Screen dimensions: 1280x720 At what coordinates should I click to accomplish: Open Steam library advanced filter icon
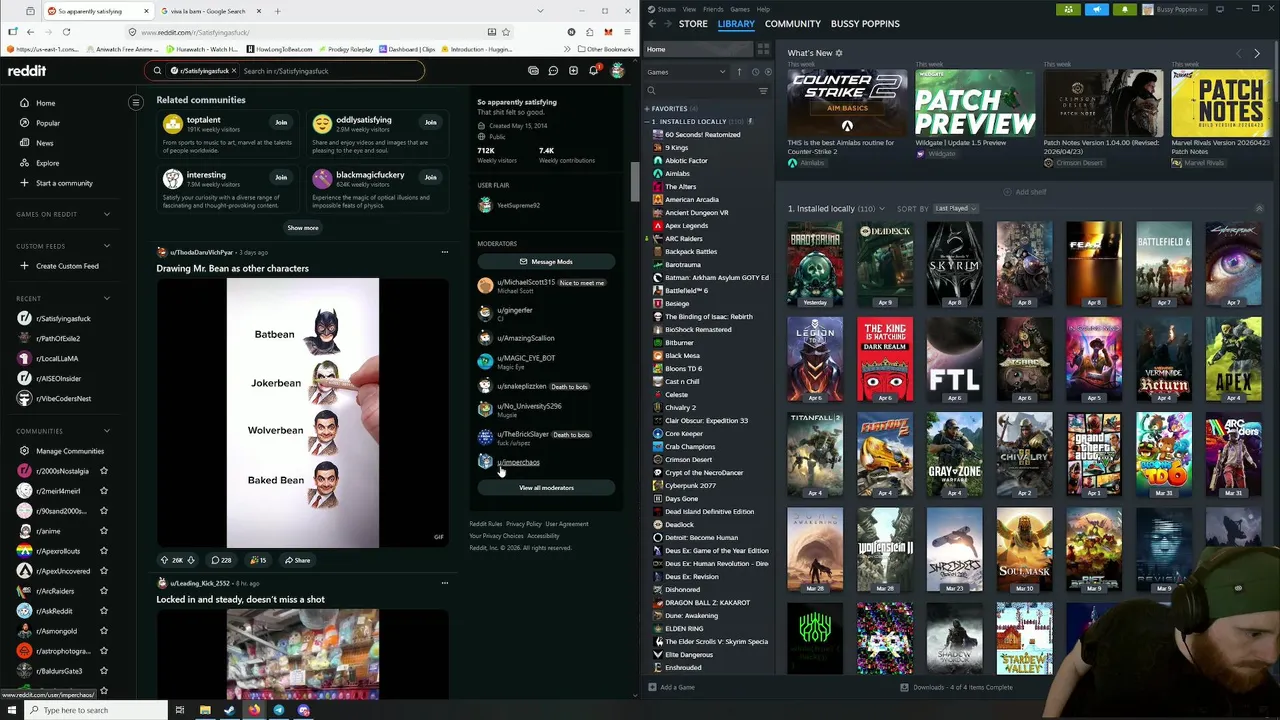[x=763, y=91]
